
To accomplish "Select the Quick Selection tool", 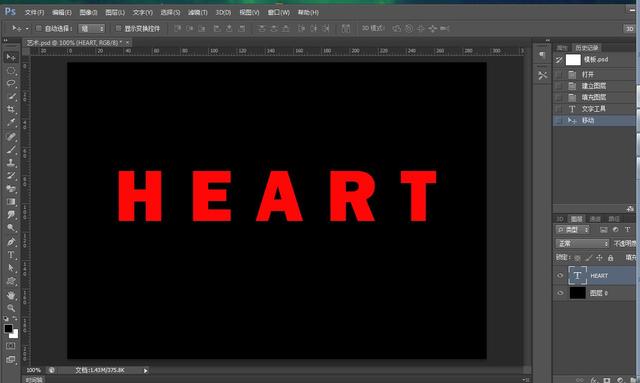I will click(11, 96).
